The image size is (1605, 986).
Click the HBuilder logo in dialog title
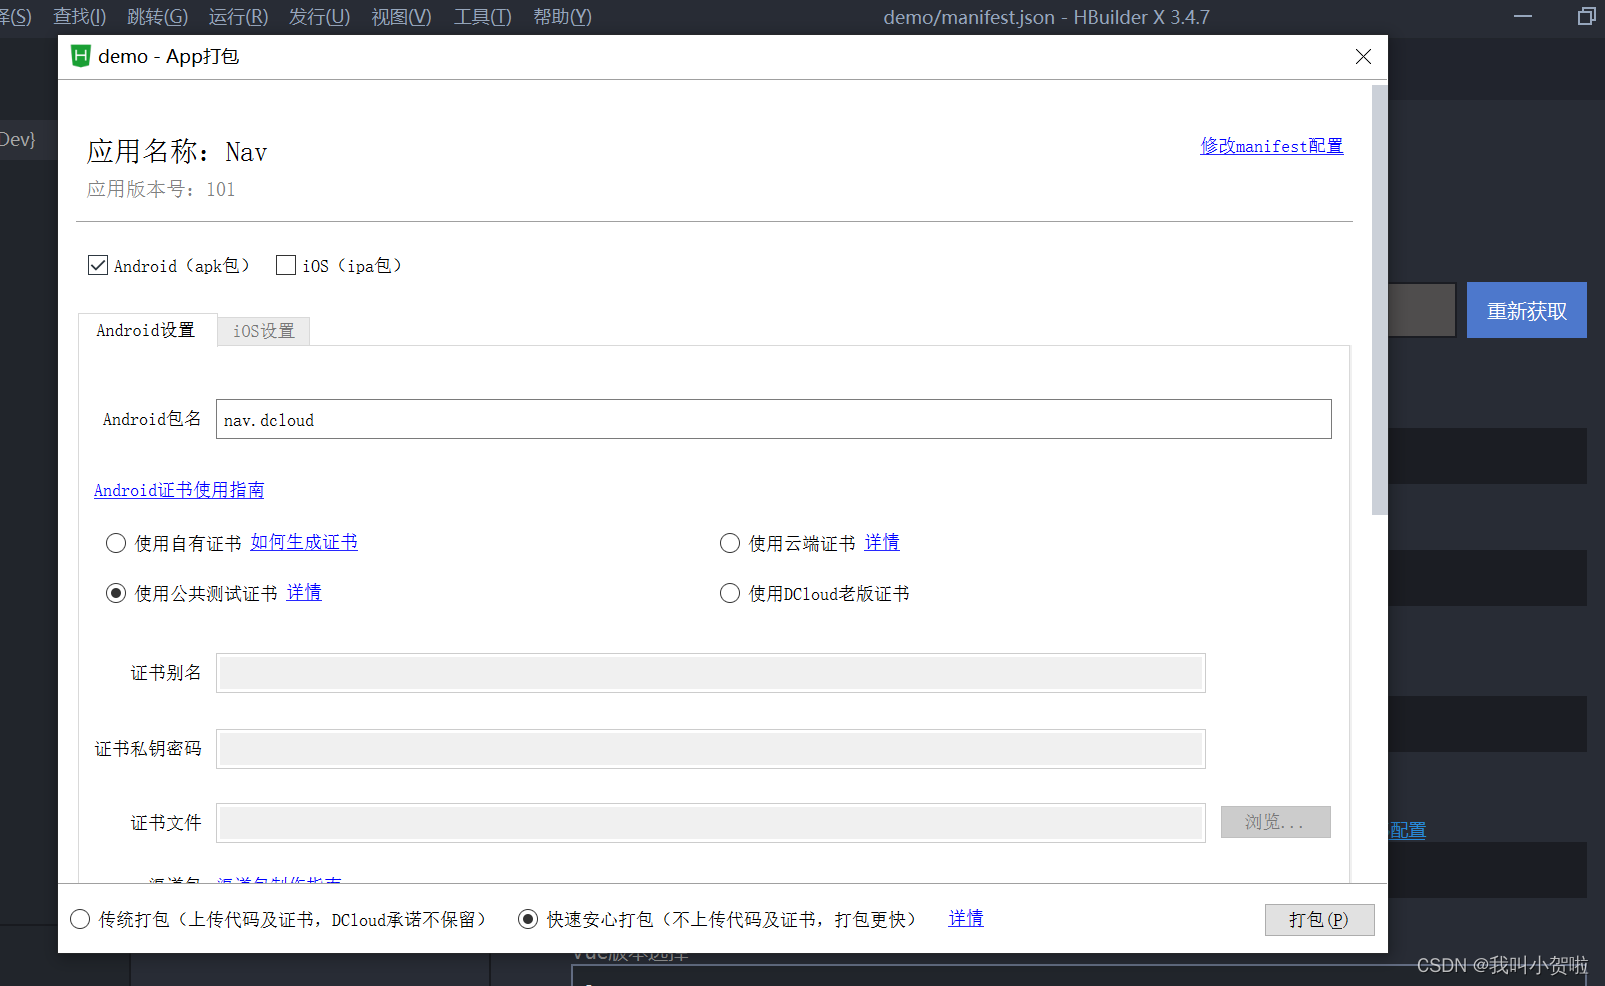(81, 56)
